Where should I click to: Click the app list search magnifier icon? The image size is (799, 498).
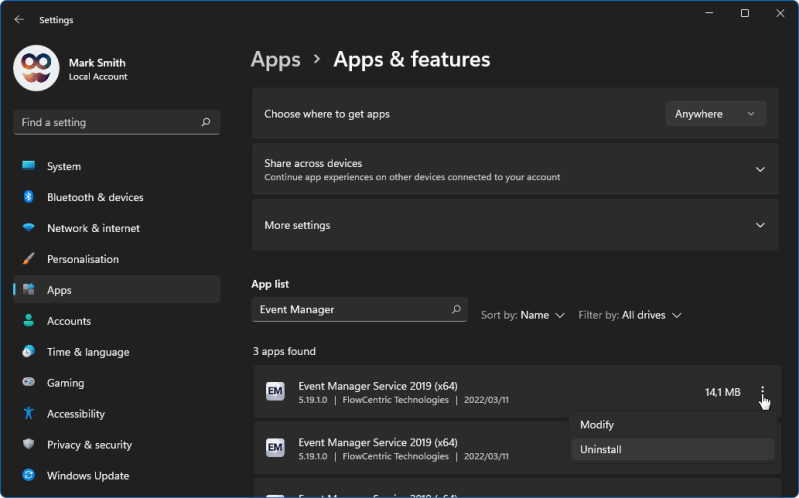coord(456,309)
